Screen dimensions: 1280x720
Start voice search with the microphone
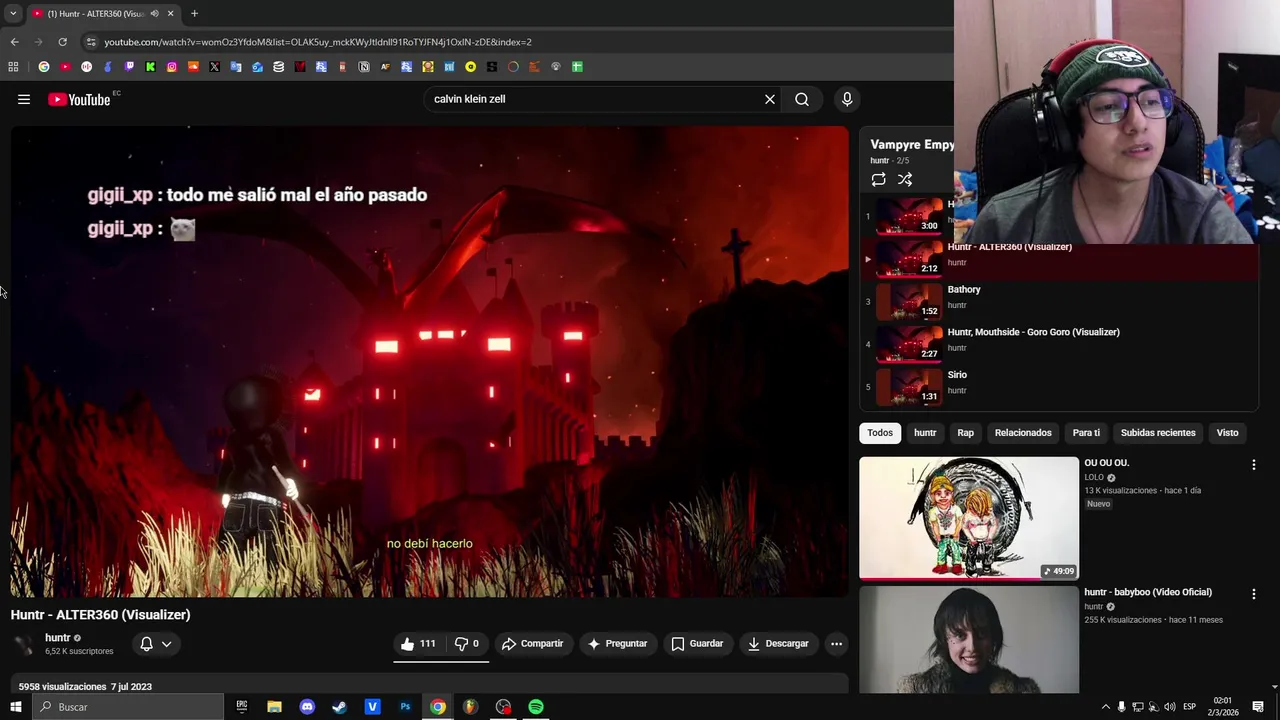click(x=847, y=99)
